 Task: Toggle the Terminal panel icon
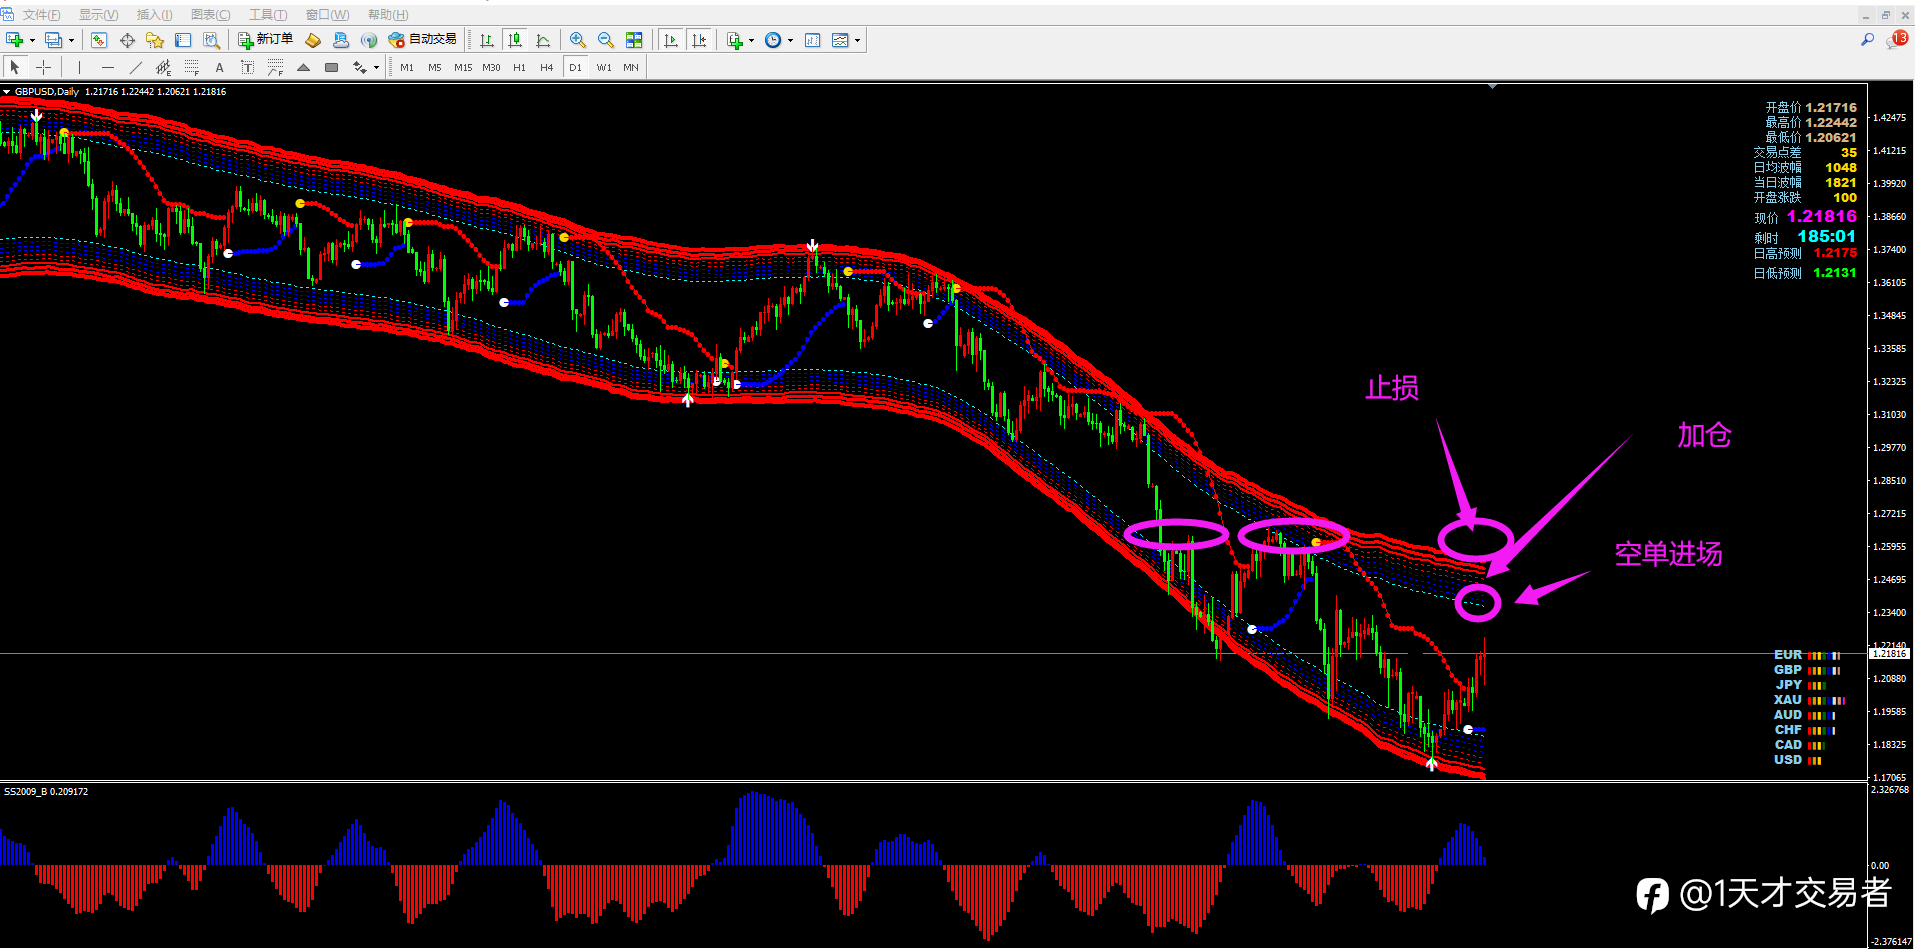183,40
